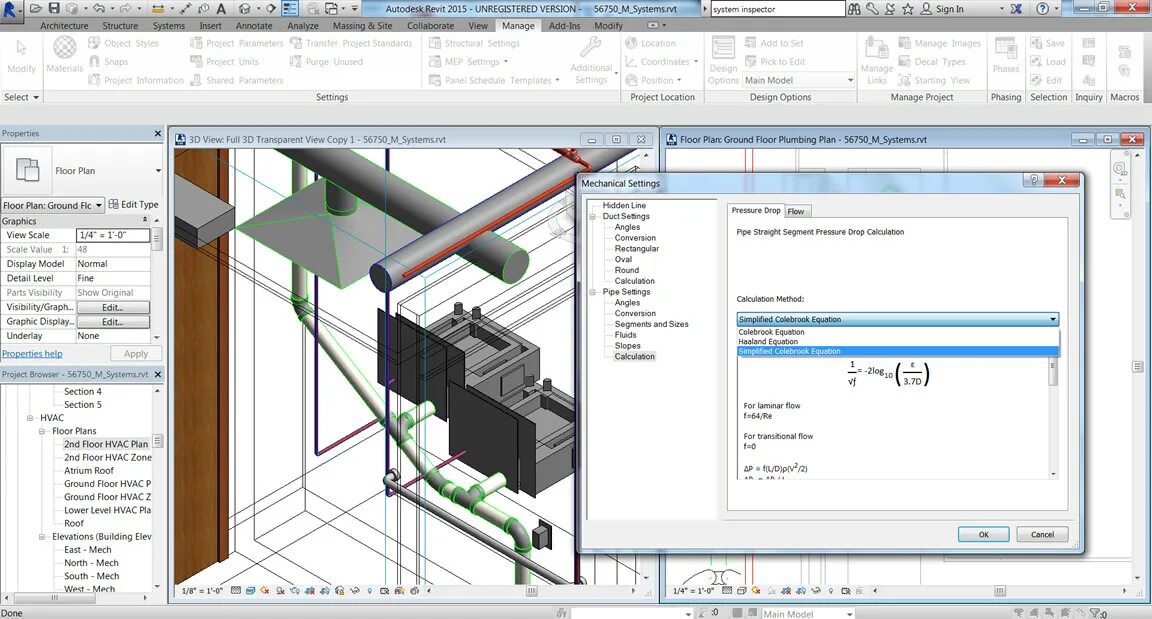Open the Main Model design option dropdown
This screenshot has height=619, width=1152.
[x=799, y=80]
